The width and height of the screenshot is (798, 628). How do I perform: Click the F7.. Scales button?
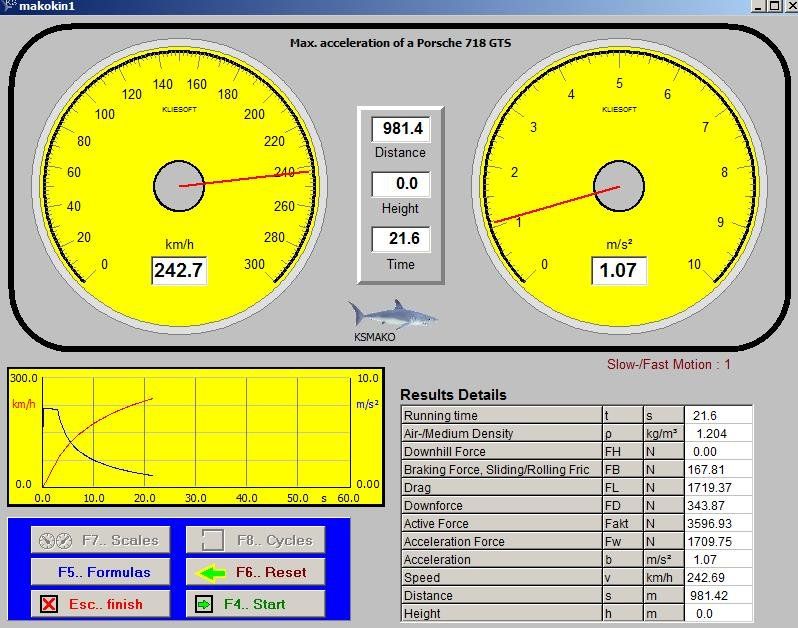tap(100, 540)
